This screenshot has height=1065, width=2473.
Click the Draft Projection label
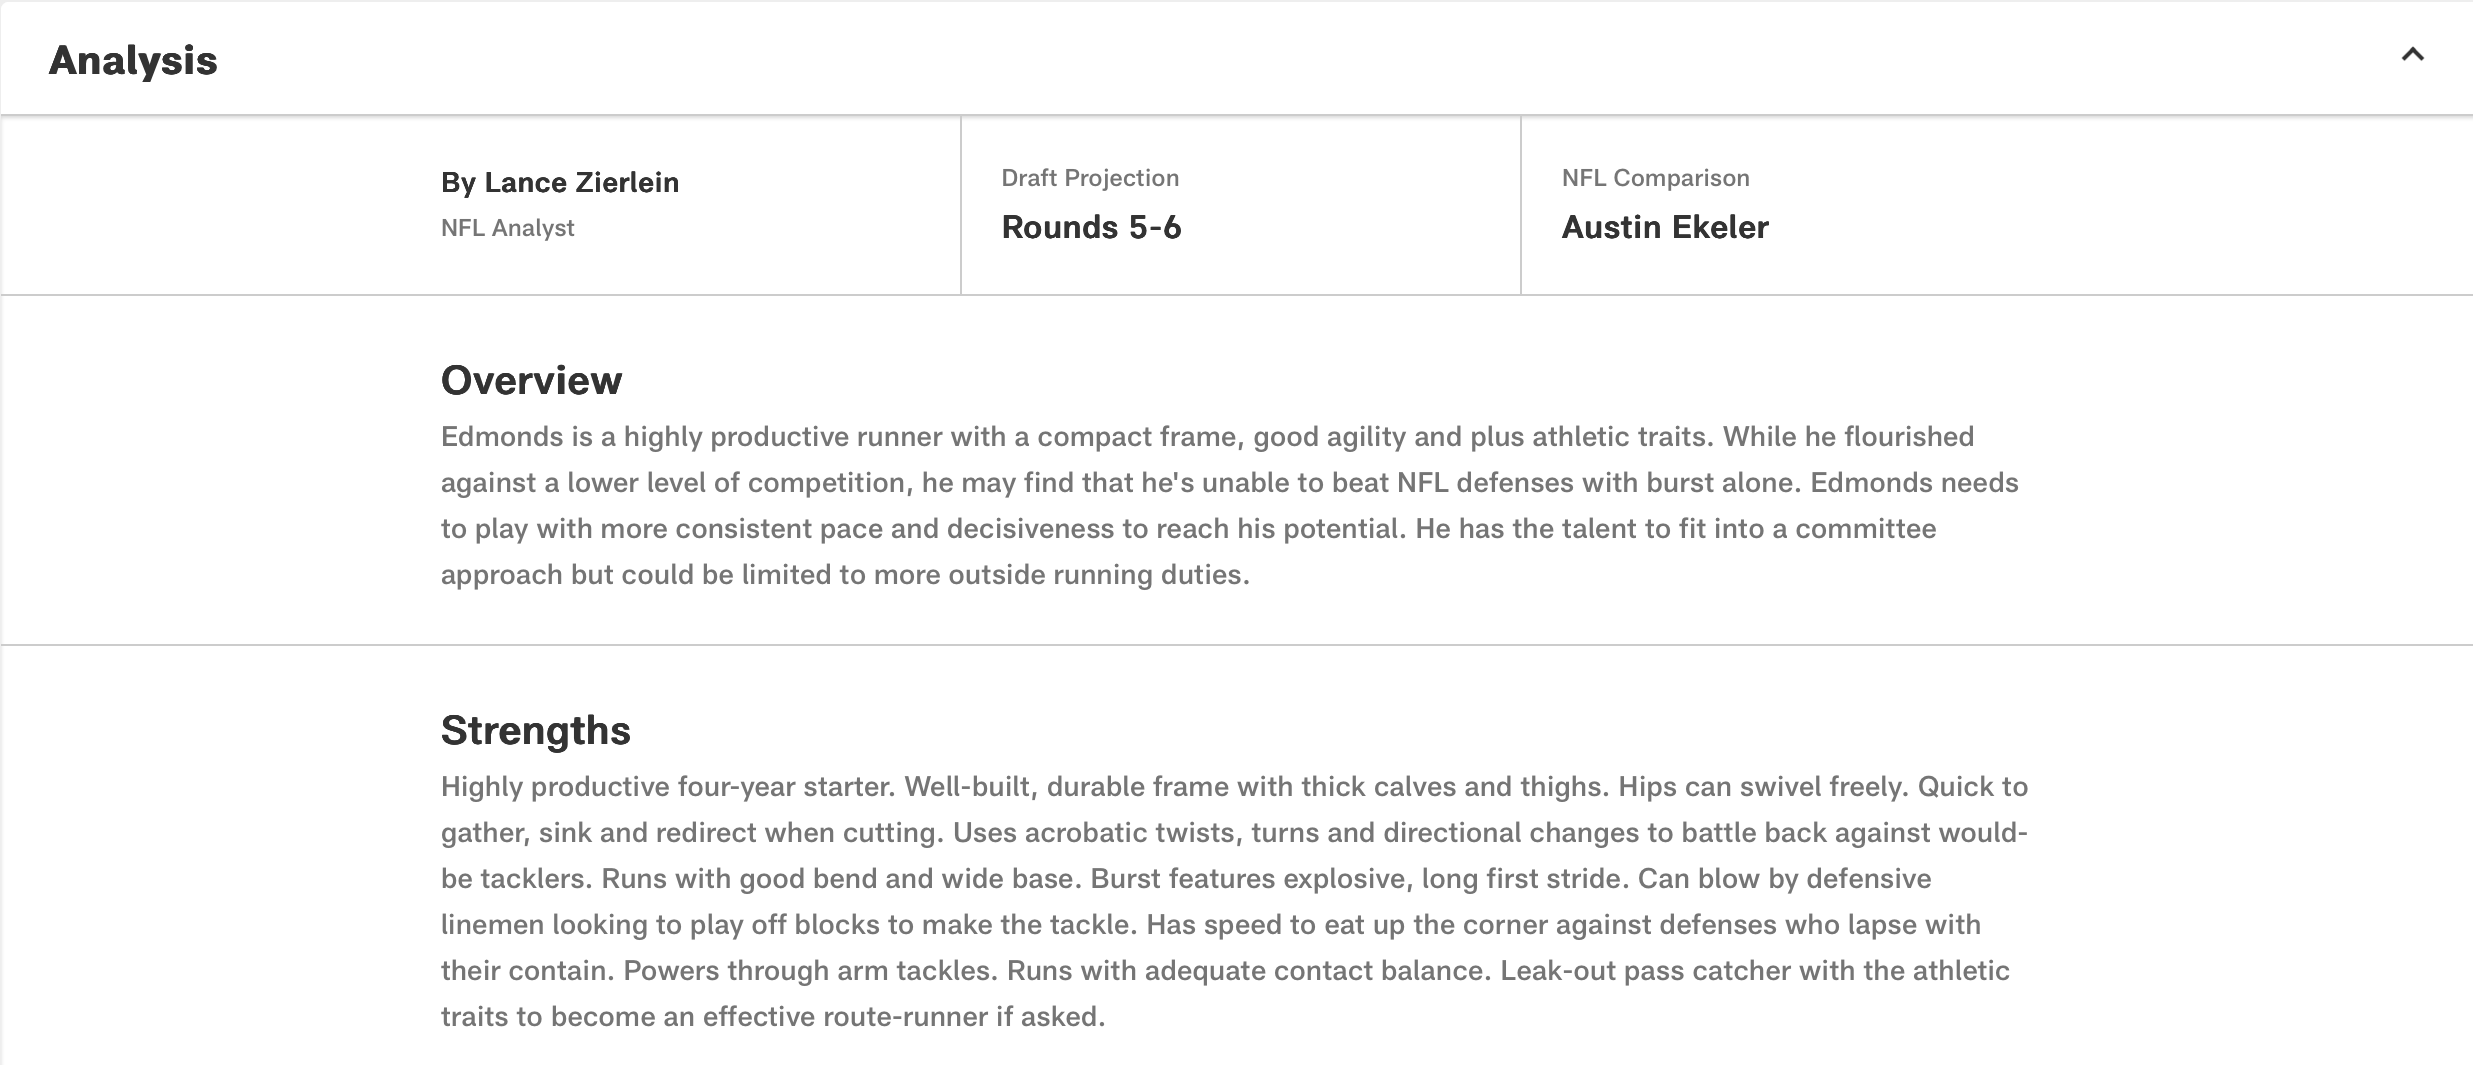point(1090,178)
